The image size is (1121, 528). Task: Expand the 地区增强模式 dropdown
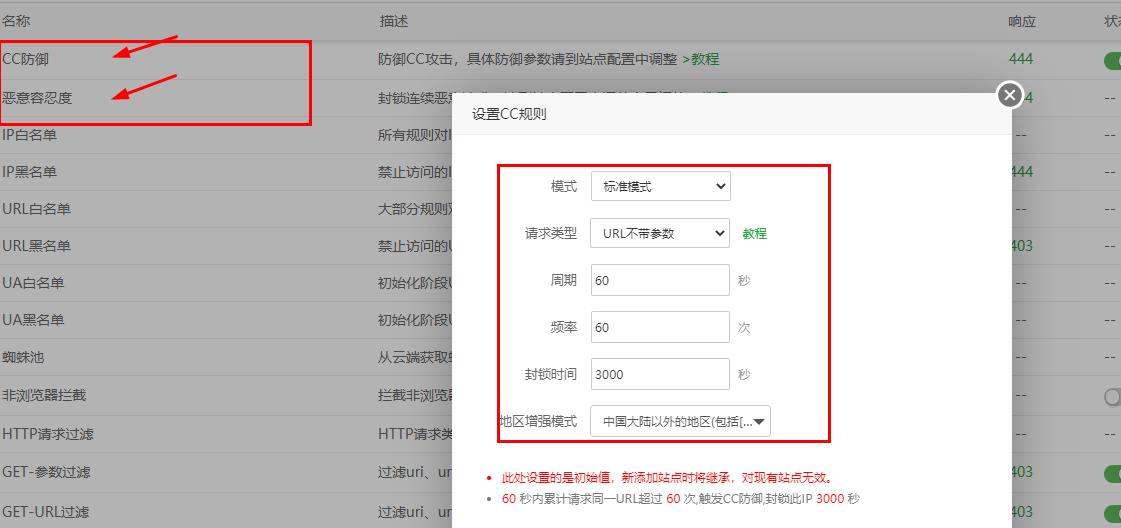pos(680,422)
